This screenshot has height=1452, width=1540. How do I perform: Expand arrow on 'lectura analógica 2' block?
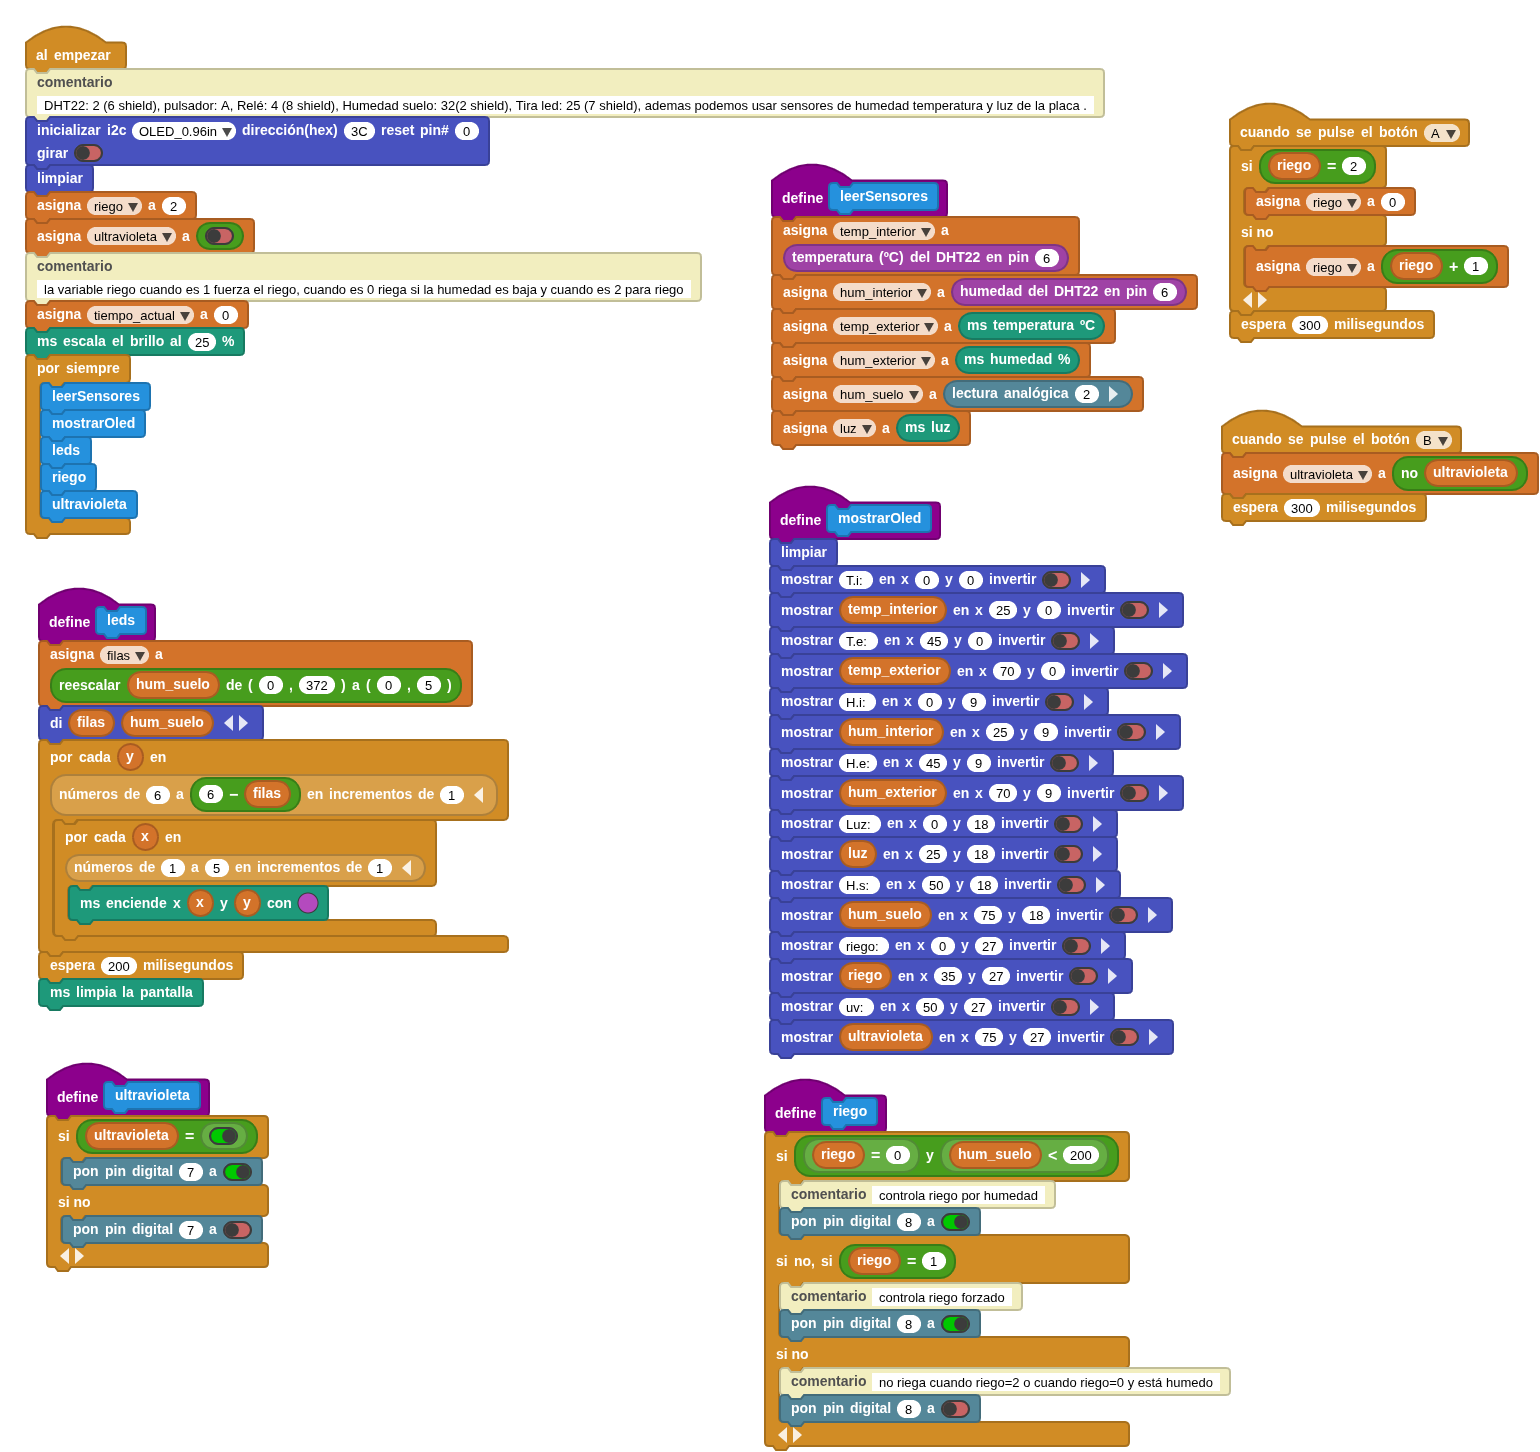point(1113,394)
